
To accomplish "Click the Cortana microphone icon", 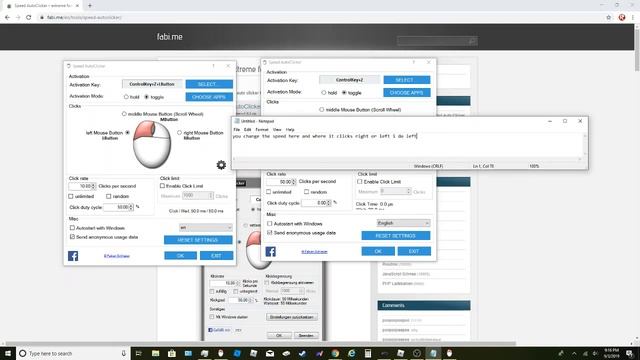I will [x=124, y=353].
